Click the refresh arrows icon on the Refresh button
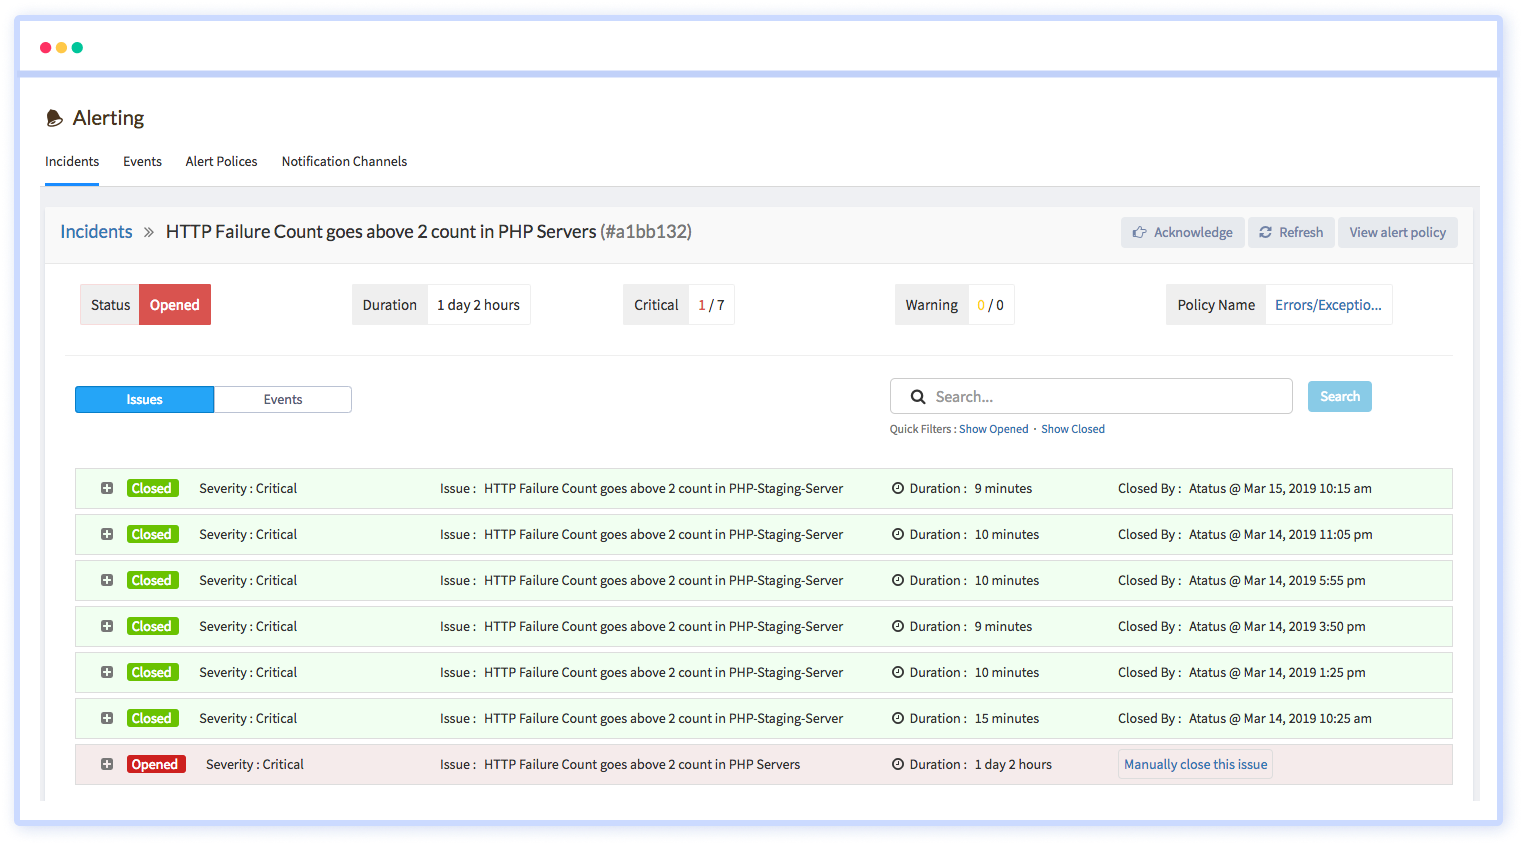Viewport: 1523px width, 845px height. [x=1267, y=232]
